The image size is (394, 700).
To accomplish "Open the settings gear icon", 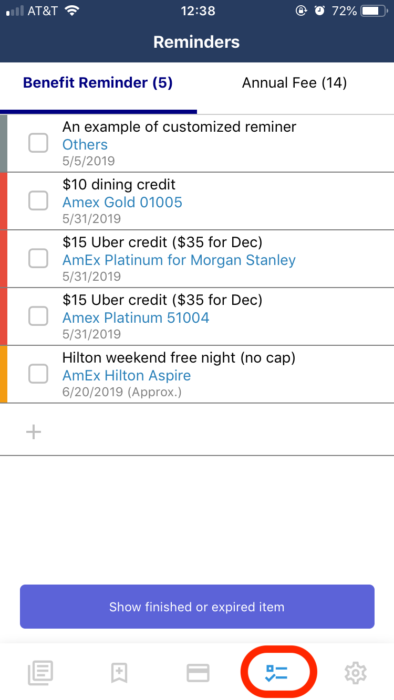I will pos(356,673).
